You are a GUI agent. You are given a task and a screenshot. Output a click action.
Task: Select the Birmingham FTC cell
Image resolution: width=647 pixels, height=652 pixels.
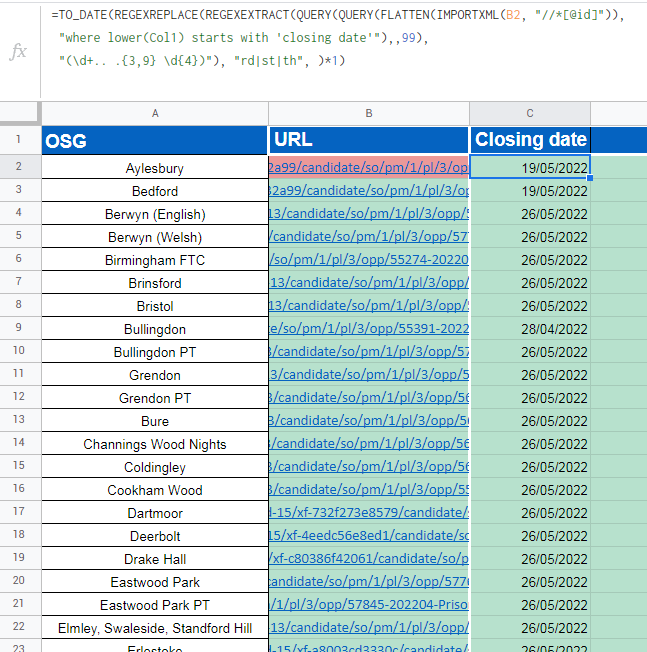(155, 260)
